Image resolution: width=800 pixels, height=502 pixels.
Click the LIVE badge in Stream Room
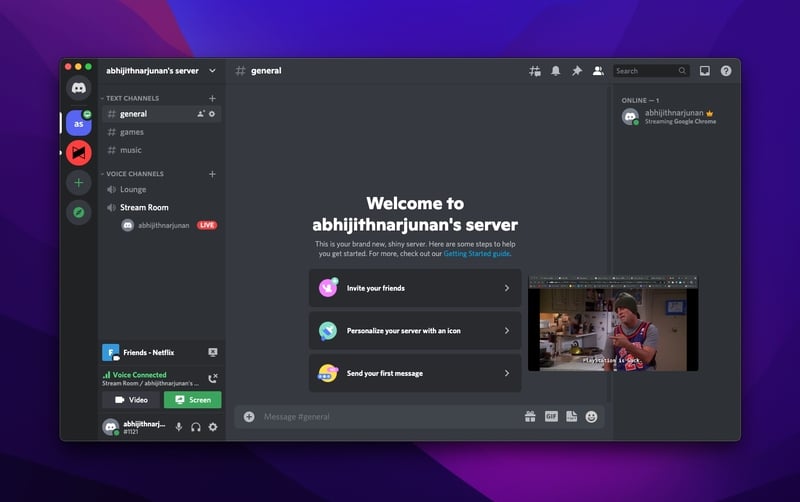pyautogui.click(x=207, y=225)
